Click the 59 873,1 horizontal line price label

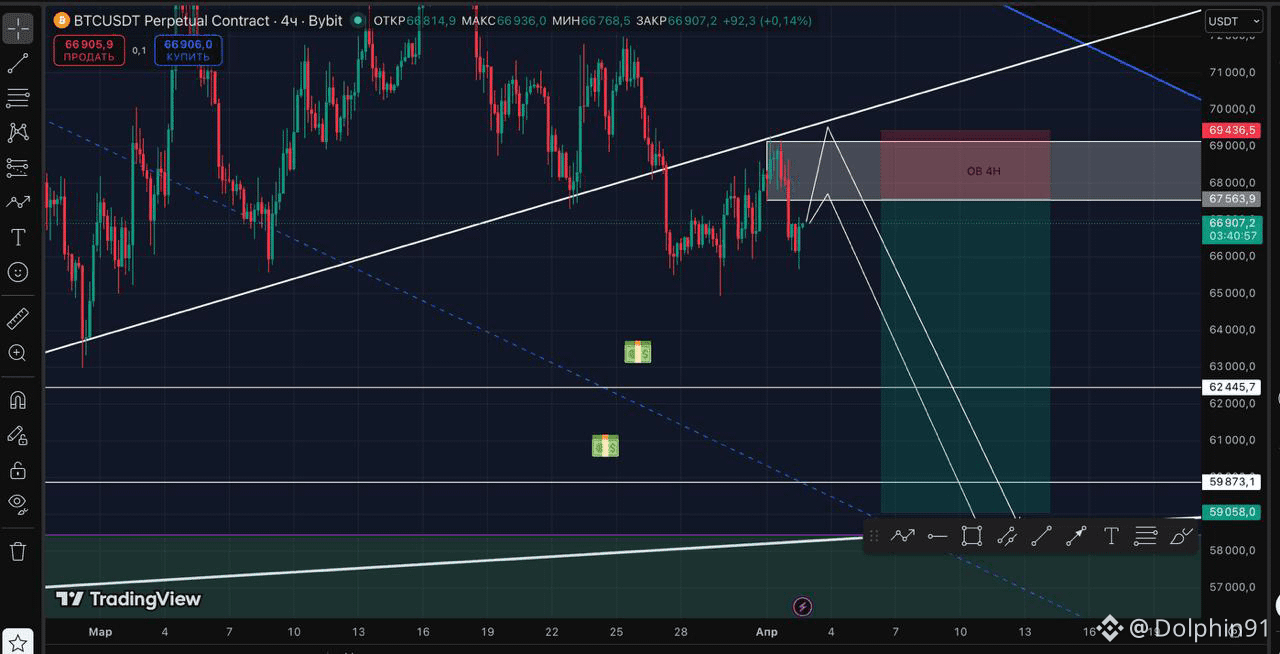point(1232,482)
